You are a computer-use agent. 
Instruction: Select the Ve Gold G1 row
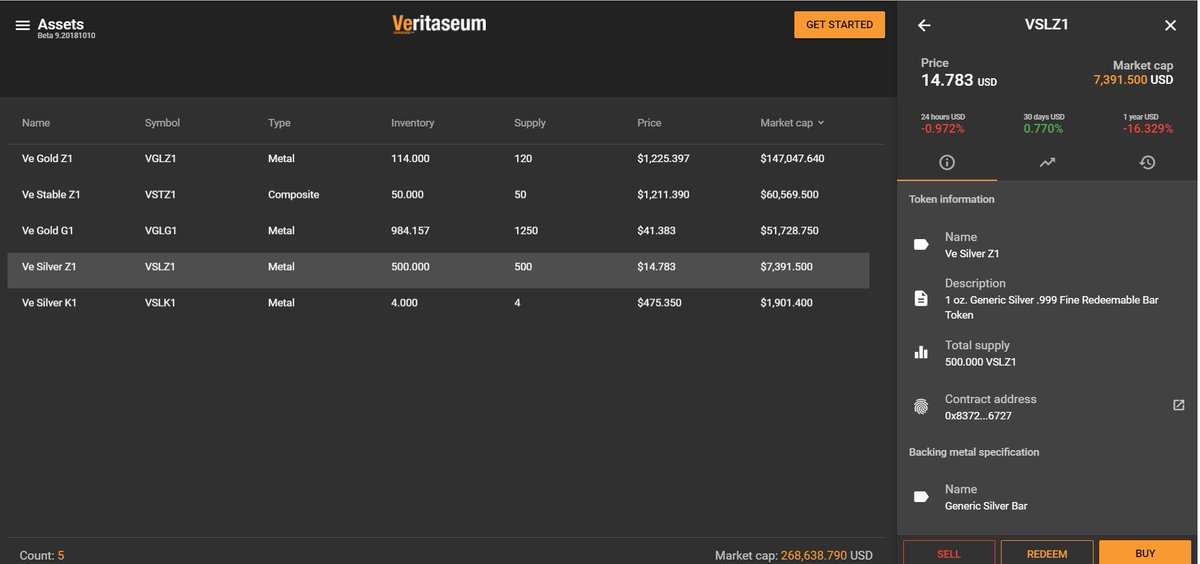point(438,230)
